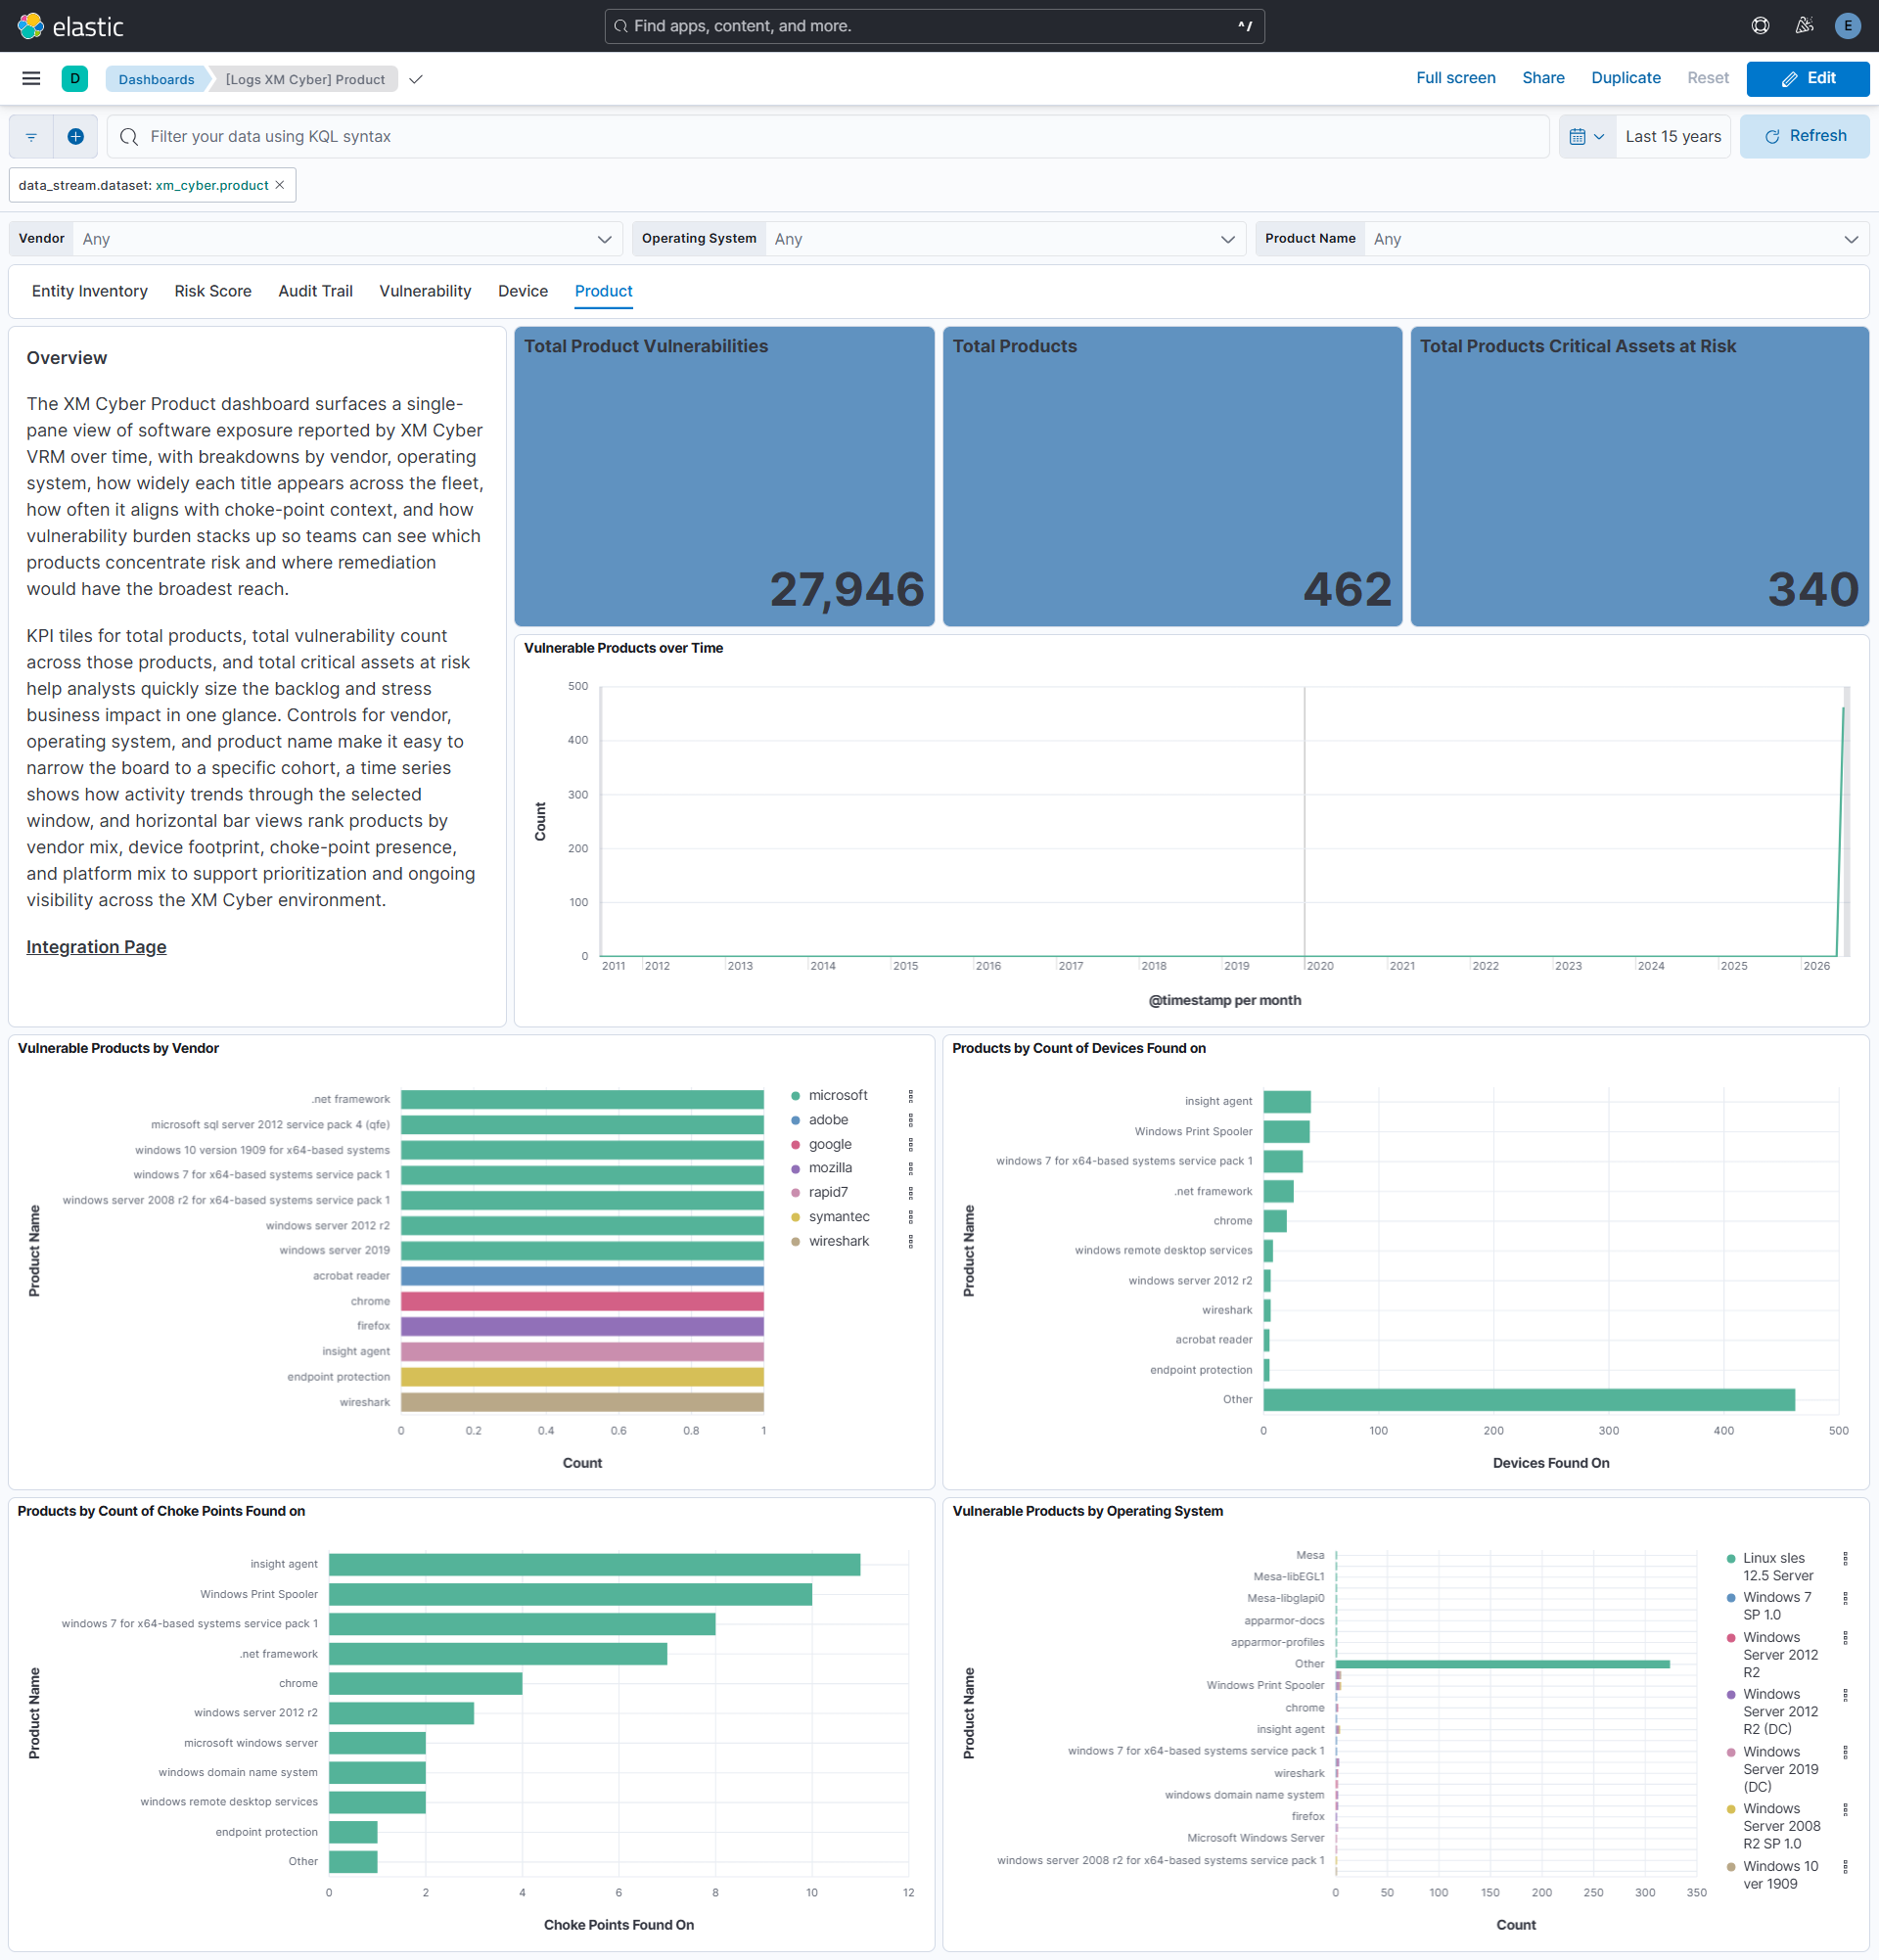The height and width of the screenshot is (1960, 1879).
Task: Open the user avatar E menu
Action: click(x=1847, y=26)
